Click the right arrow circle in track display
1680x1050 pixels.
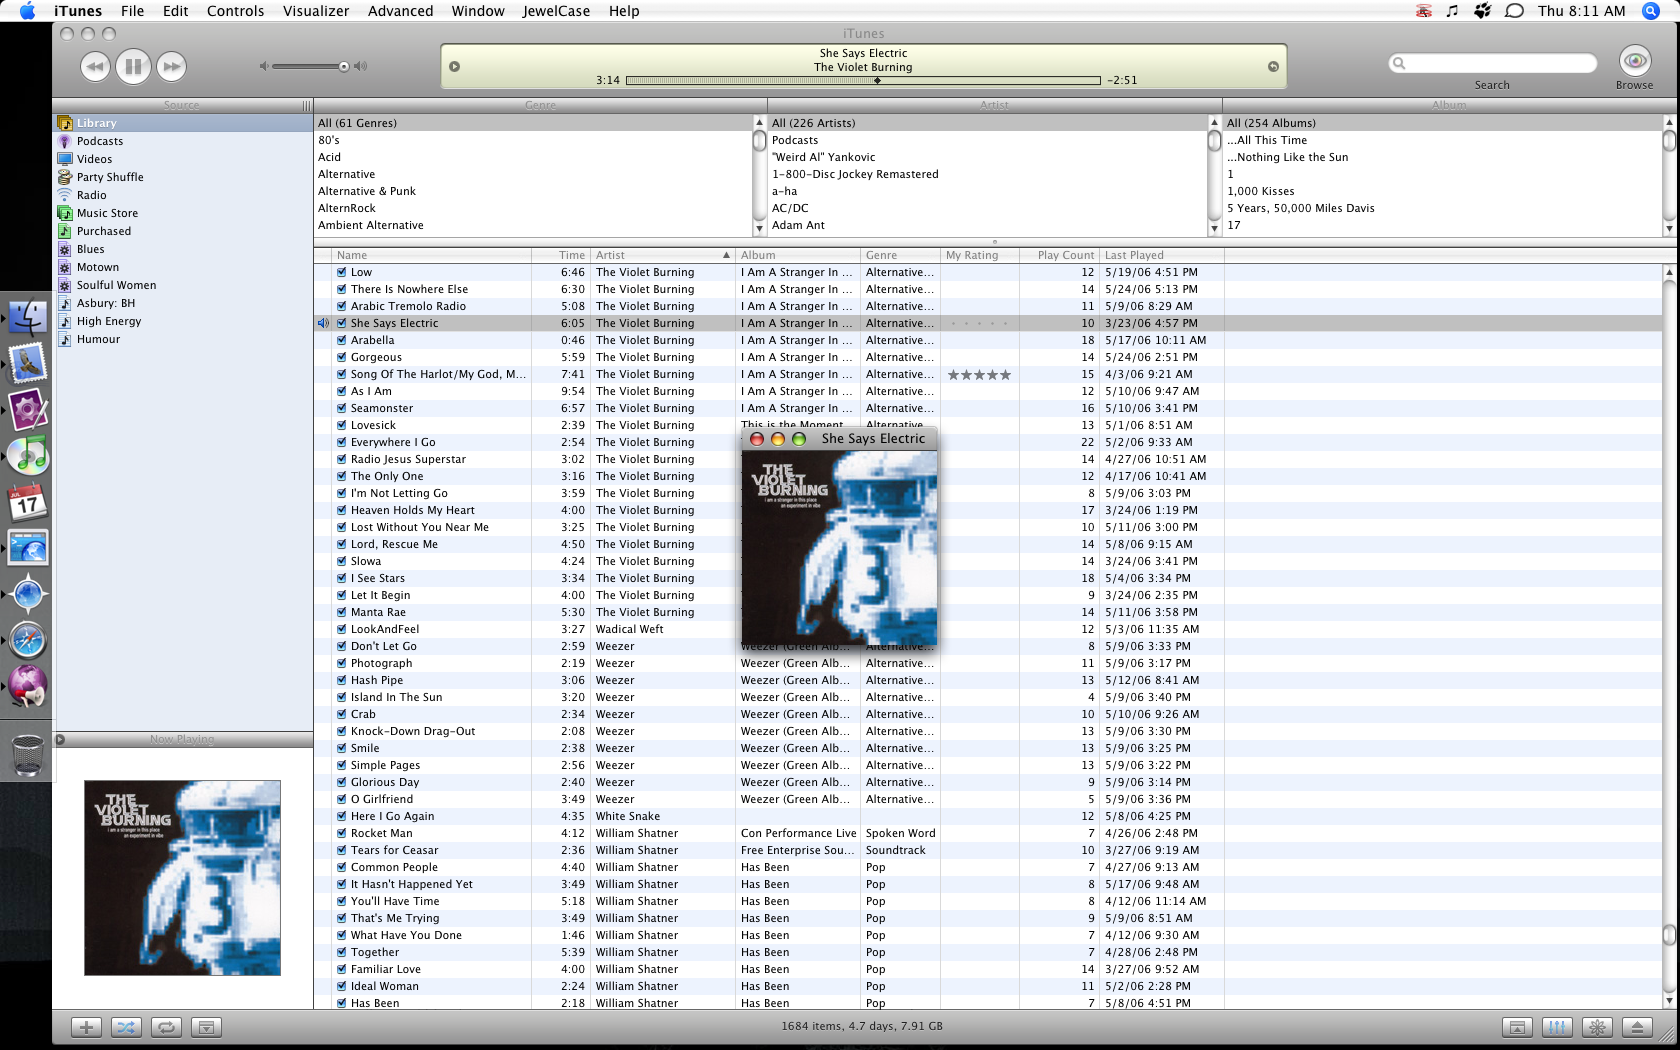1273,67
